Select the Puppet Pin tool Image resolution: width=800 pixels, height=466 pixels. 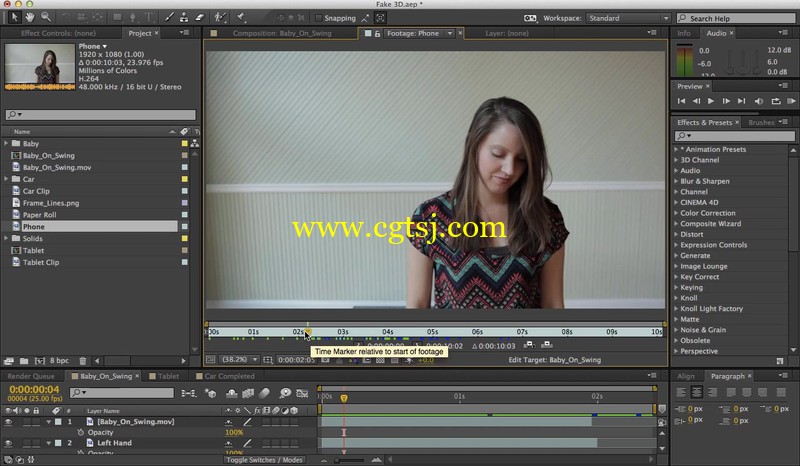click(x=240, y=17)
